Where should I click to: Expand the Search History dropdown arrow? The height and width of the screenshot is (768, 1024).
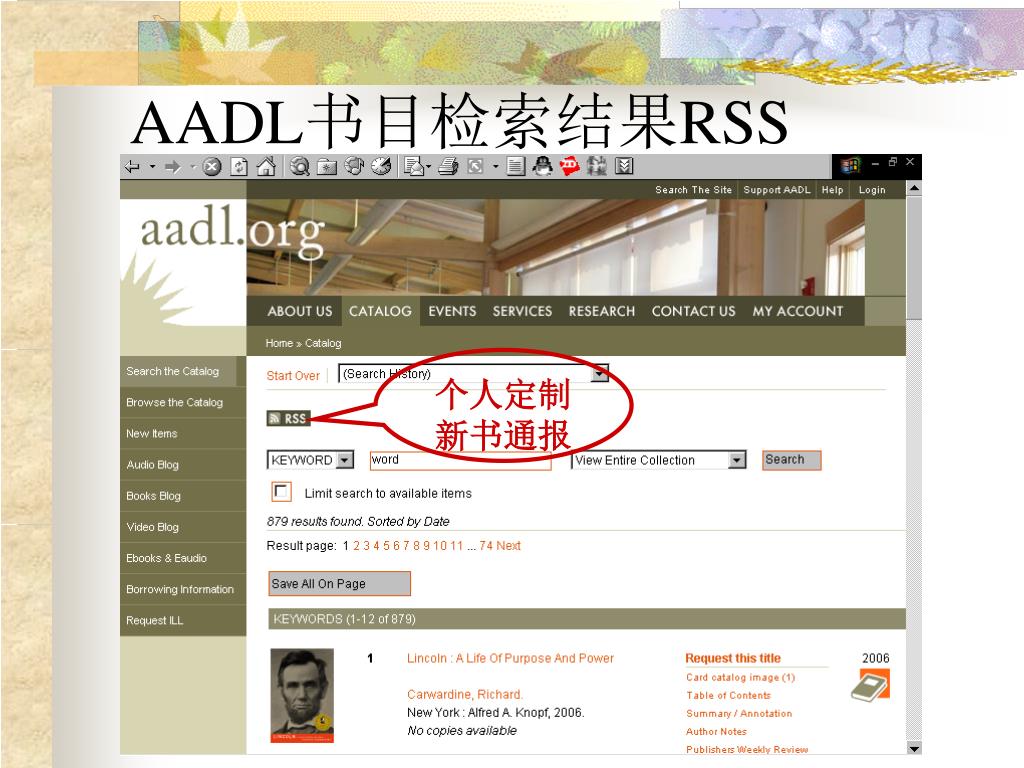(x=600, y=374)
